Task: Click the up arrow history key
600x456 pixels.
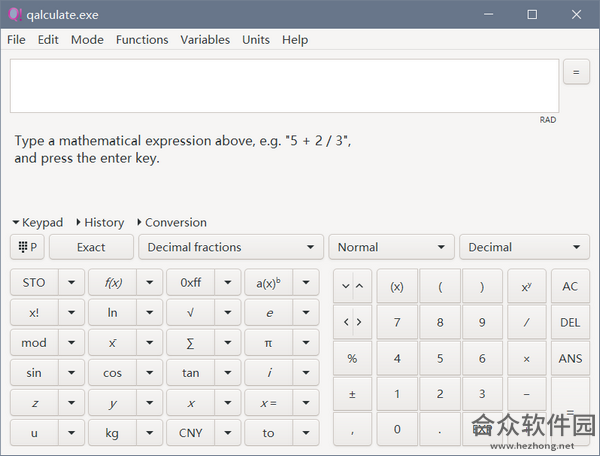Action: tap(360, 286)
